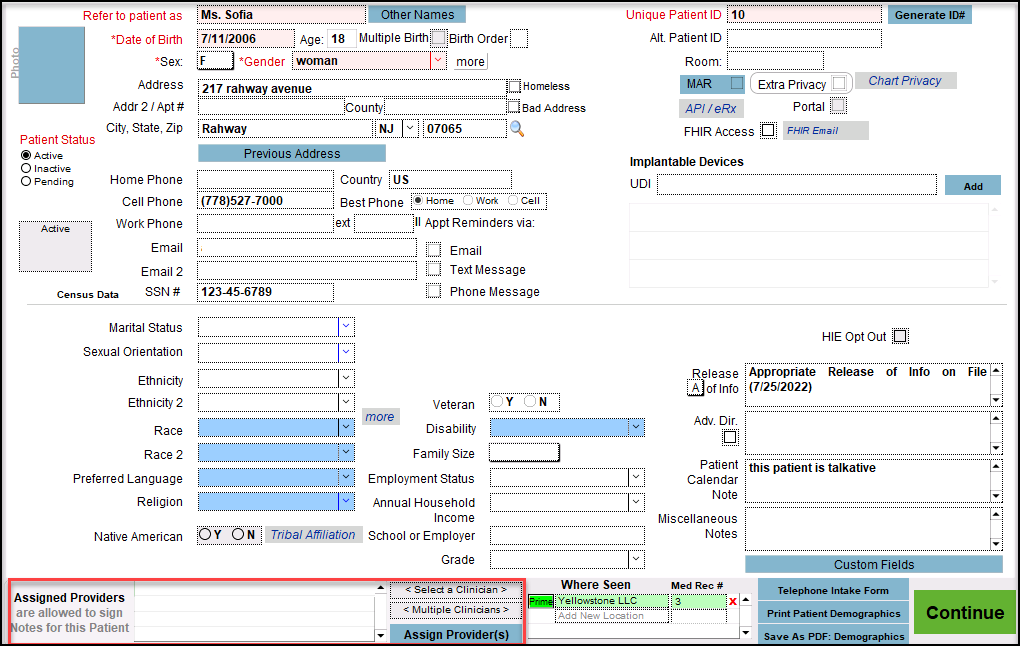This screenshot has width=1020, height=646.
Task: Enable Text Message appointment reminders
Action: pyautogui.click(x=433, y=269)
